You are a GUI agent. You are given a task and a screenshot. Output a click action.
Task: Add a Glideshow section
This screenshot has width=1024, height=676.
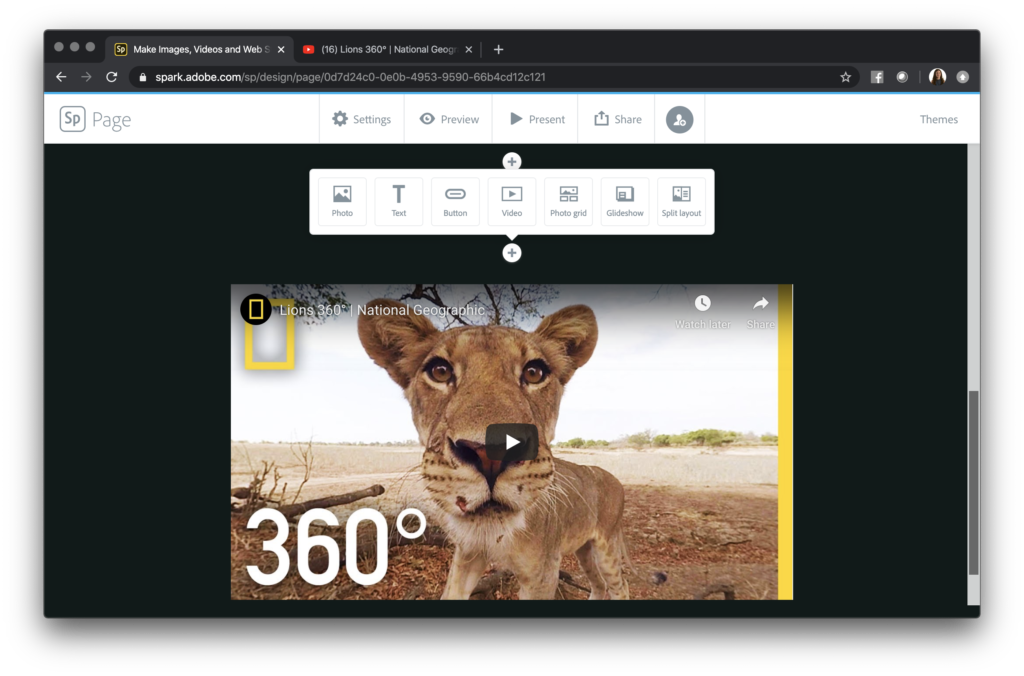tap(625, 201)
